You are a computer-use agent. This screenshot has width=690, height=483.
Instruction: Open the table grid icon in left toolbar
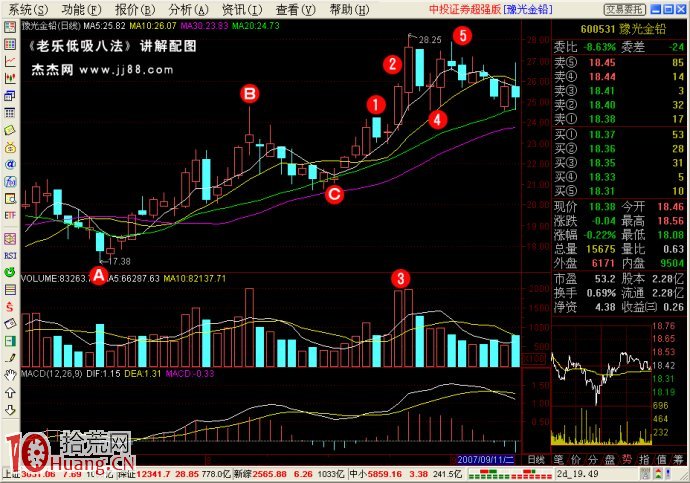10,113
